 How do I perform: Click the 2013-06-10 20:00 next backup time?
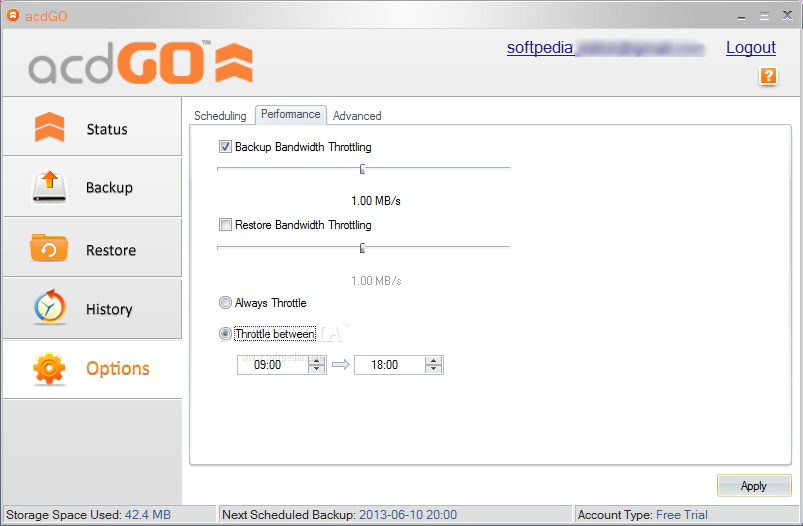tap(408, 515)
